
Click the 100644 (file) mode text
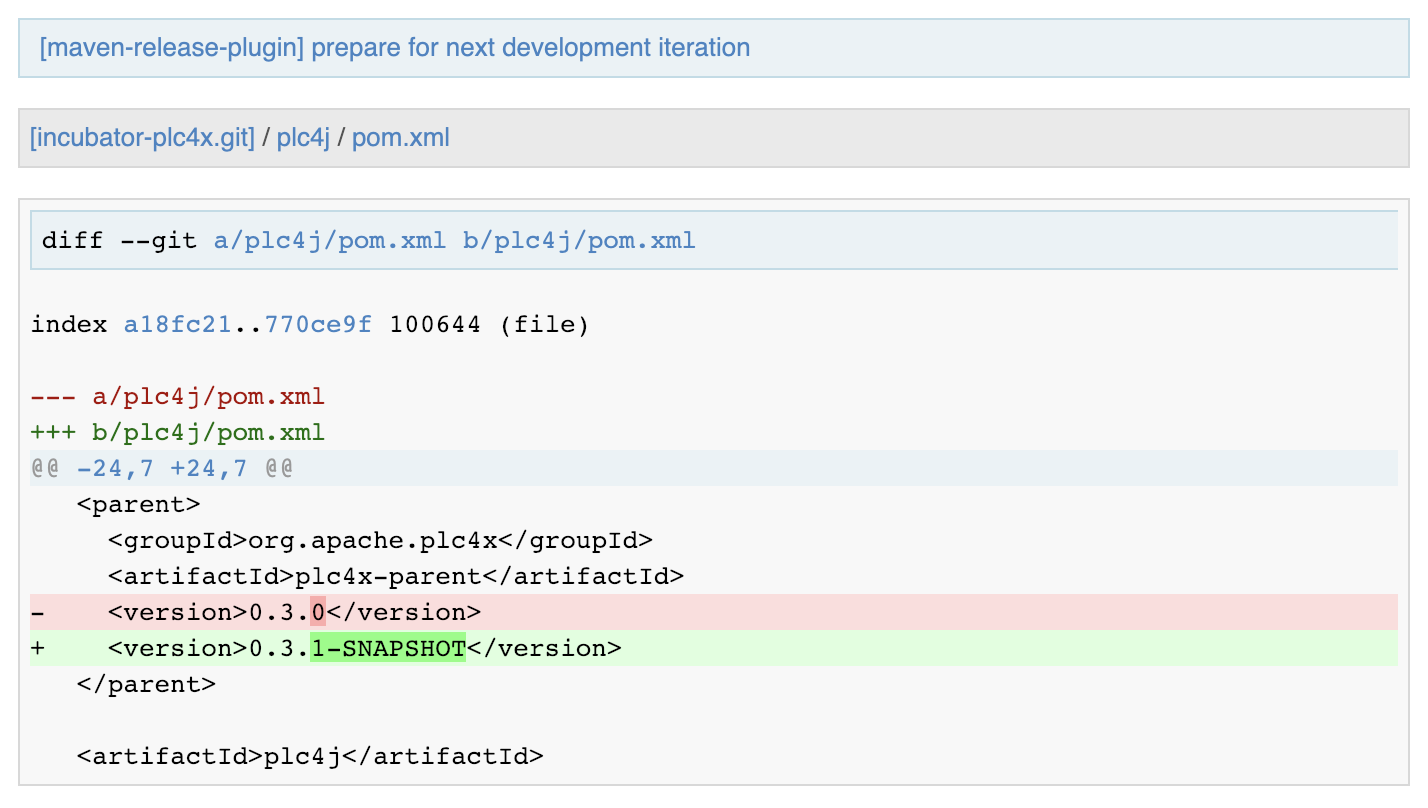pos(489,325)
